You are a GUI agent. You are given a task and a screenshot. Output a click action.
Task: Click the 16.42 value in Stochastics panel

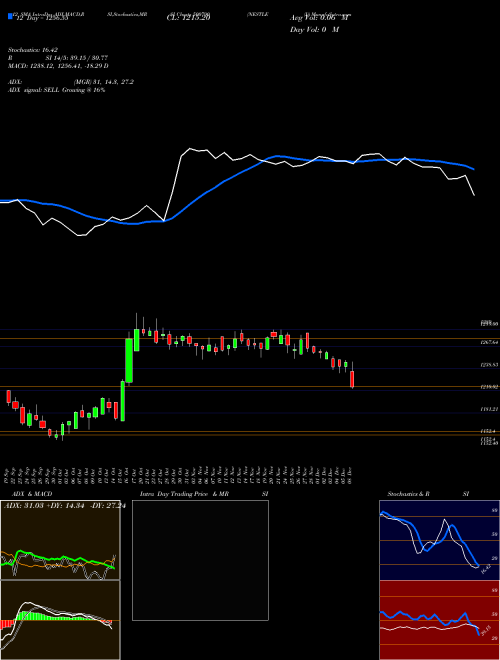(486, 570)
